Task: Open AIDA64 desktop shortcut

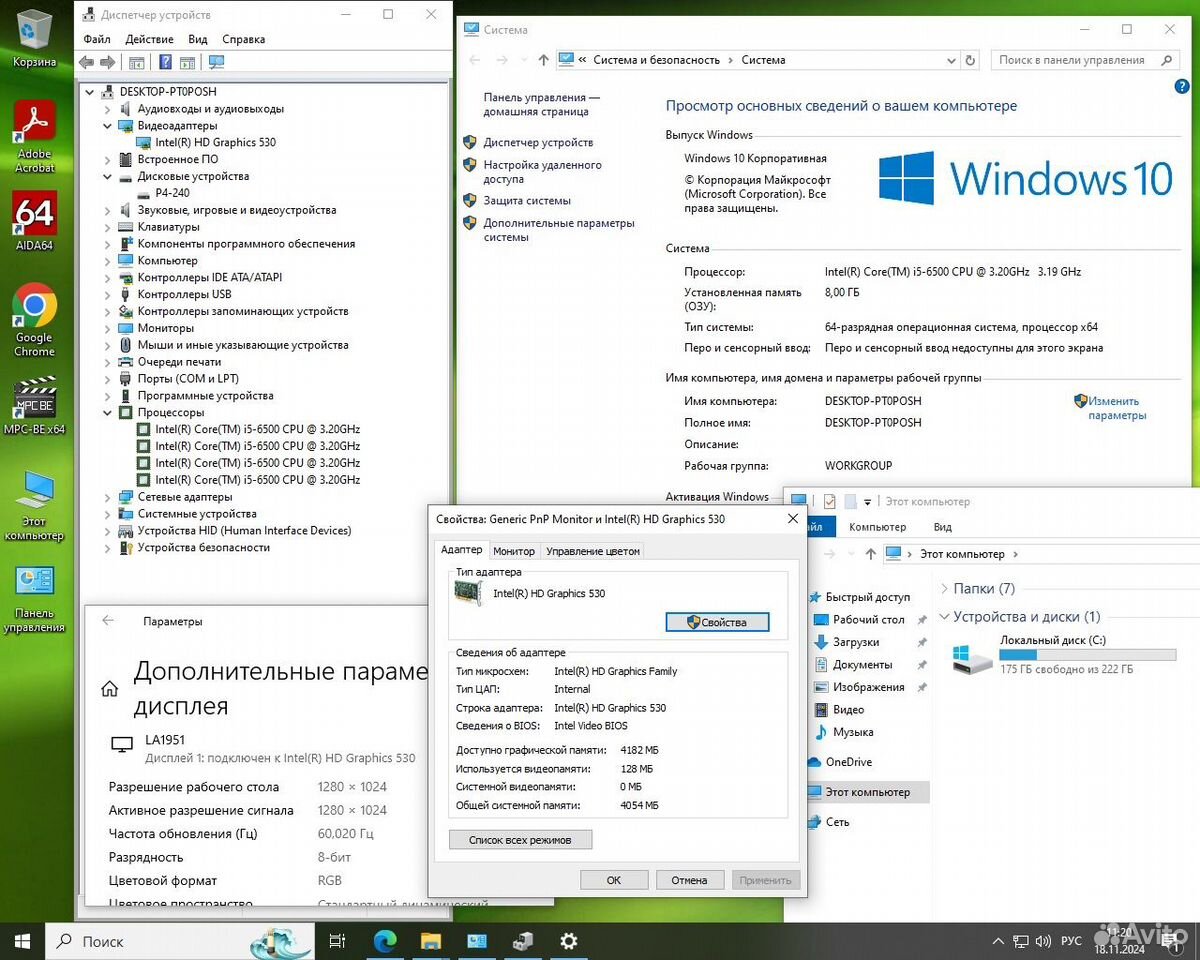Action: [34, 221]
